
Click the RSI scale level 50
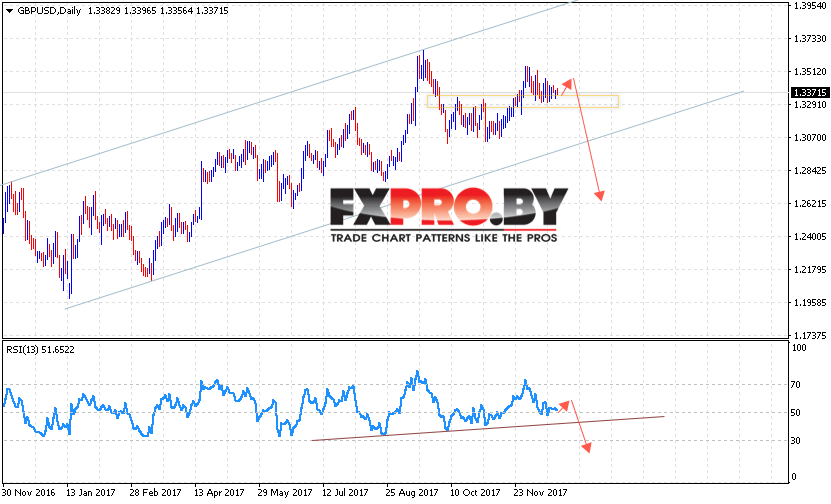(x=796, y=412)
